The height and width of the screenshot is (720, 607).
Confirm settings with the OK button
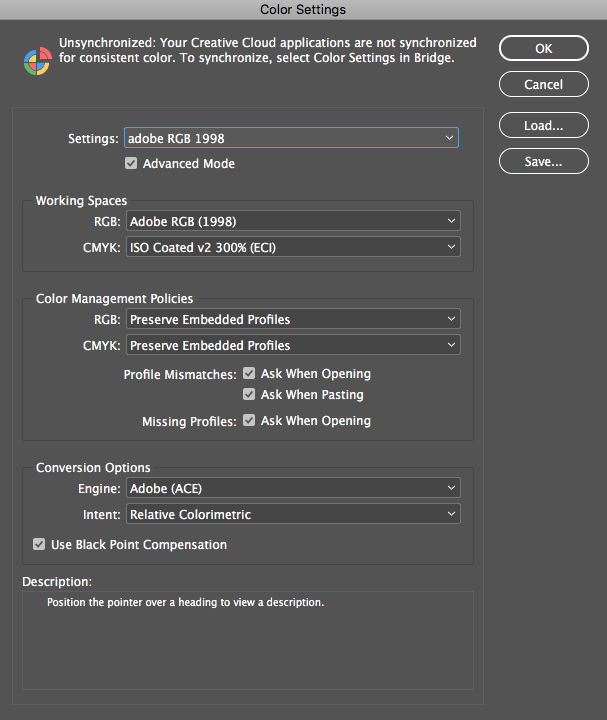(544, 48)
